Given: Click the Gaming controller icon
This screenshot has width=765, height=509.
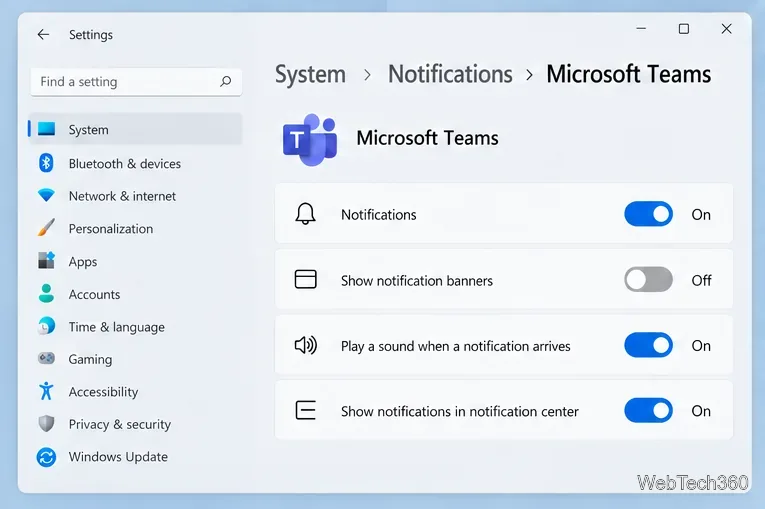Looking at the screenshot, I should pyautogui.click(x=46, y=359).
